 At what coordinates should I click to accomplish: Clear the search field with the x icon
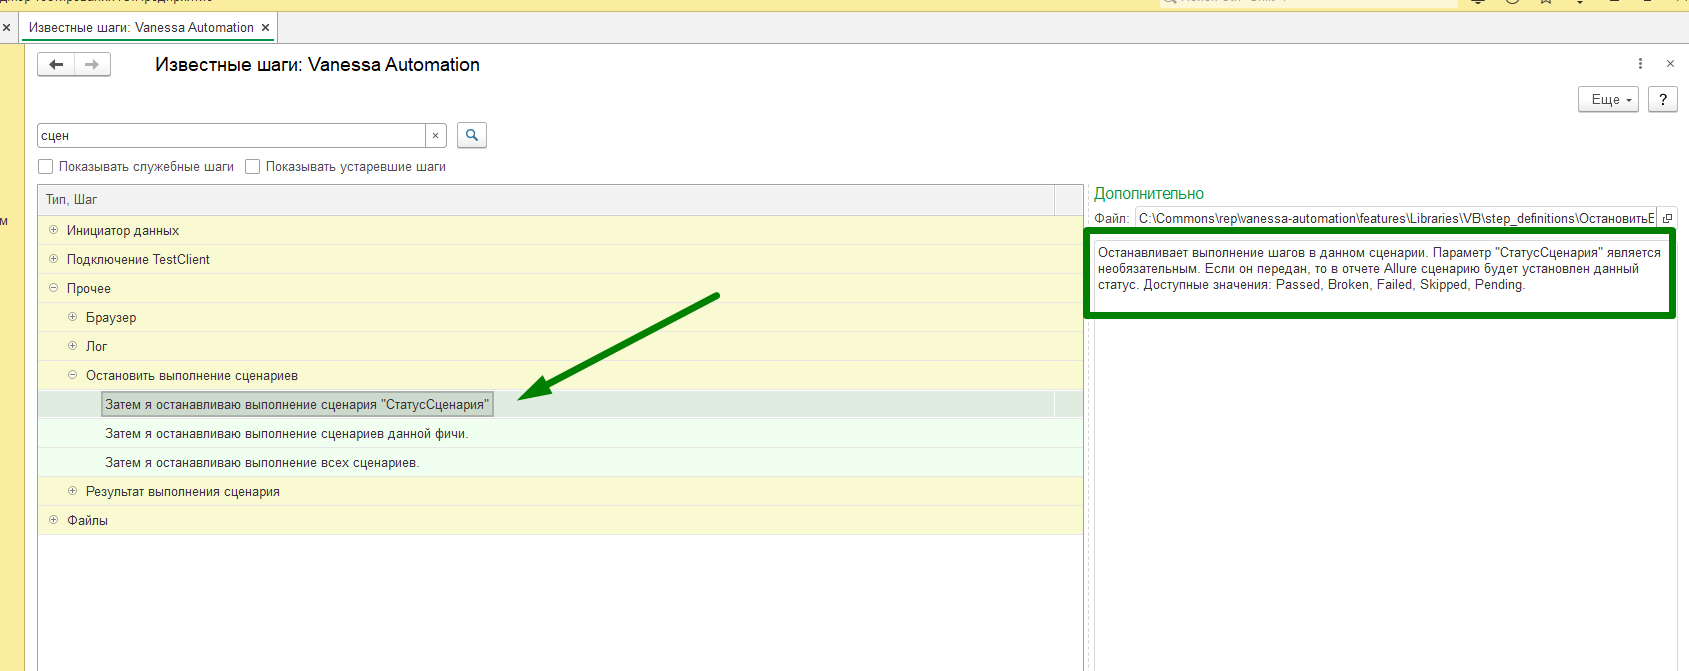[435, 136]
